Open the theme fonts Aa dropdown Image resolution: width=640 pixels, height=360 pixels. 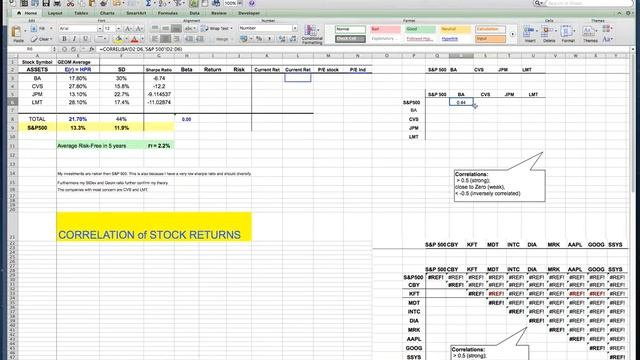608,39
